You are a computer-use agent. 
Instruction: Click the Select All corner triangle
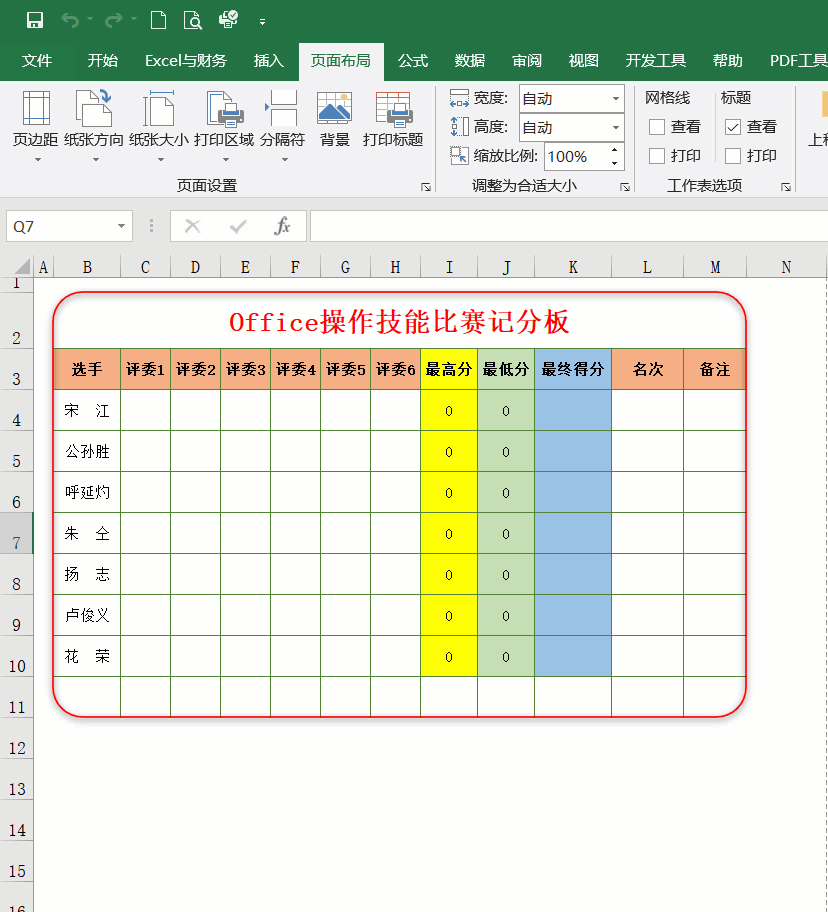click(22, 266)
